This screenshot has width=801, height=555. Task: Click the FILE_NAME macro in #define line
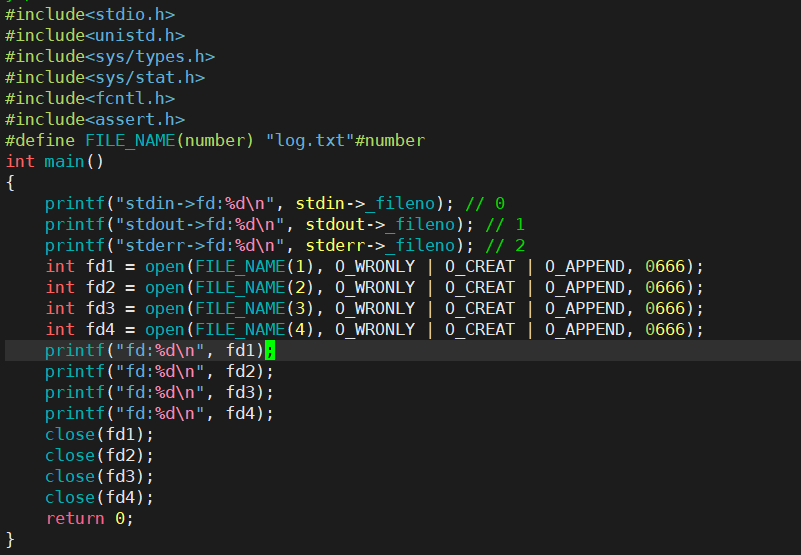click(x=130, y=141)
